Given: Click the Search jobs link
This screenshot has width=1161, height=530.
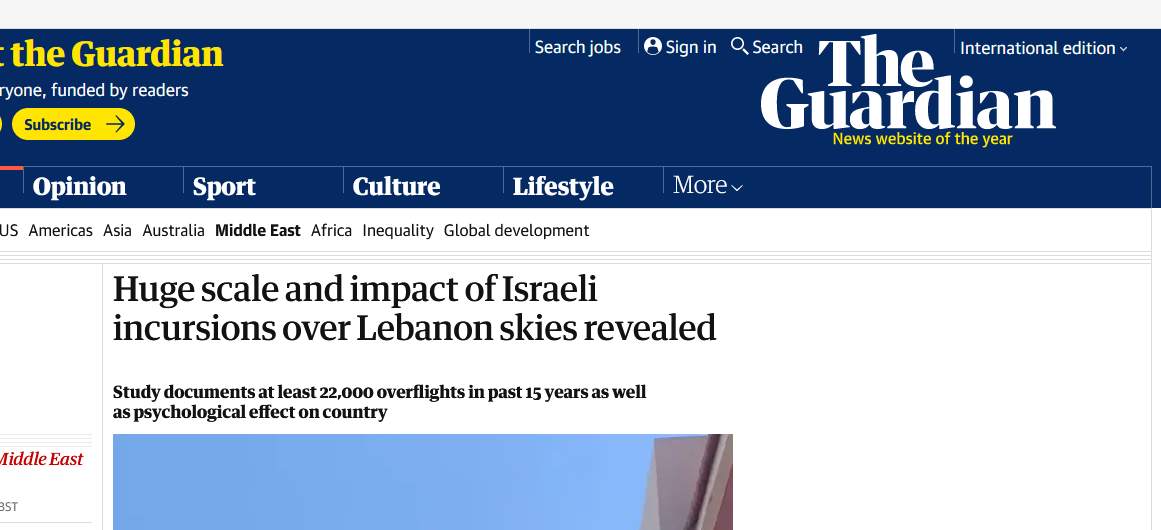Looking at the screenshot, I should 578,47.
